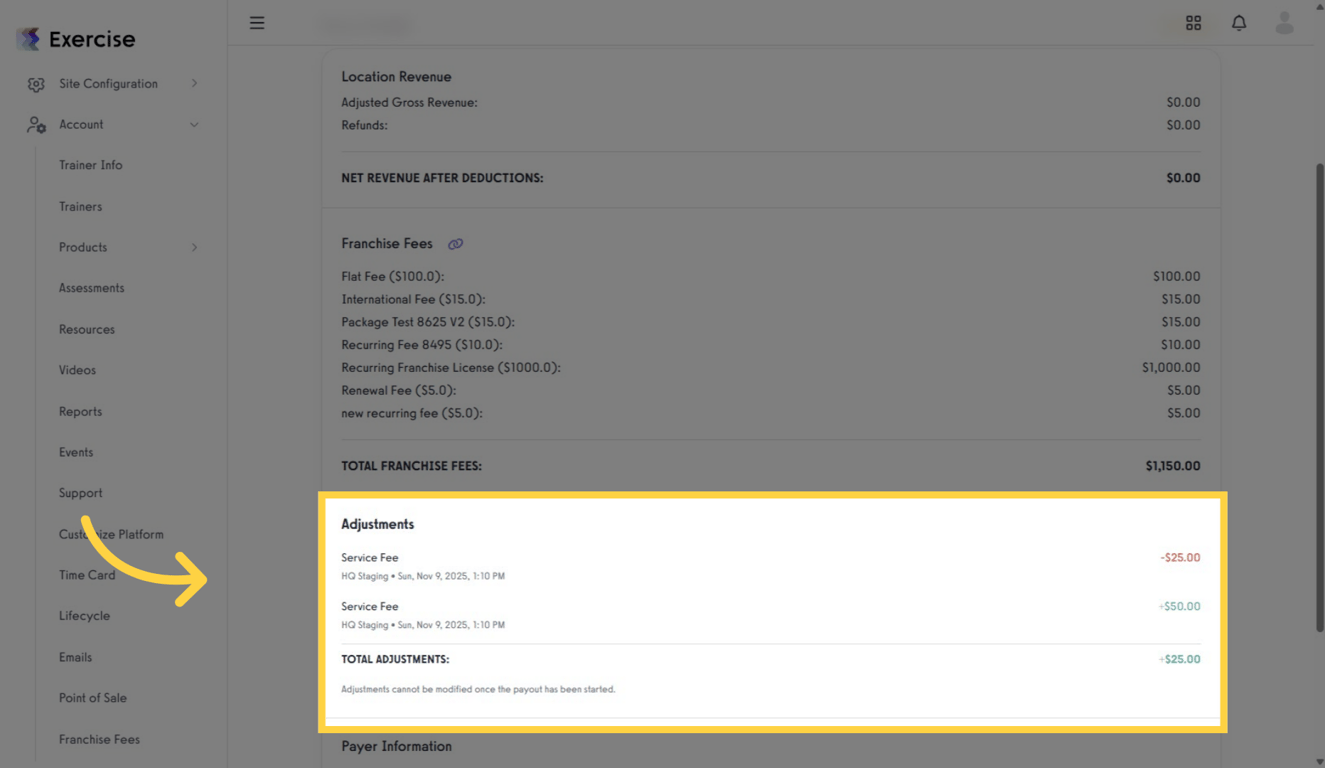Screen dimensions: 1325x768
Task: Open notifications via the bell icon
Action: (x=1239, y=22)
